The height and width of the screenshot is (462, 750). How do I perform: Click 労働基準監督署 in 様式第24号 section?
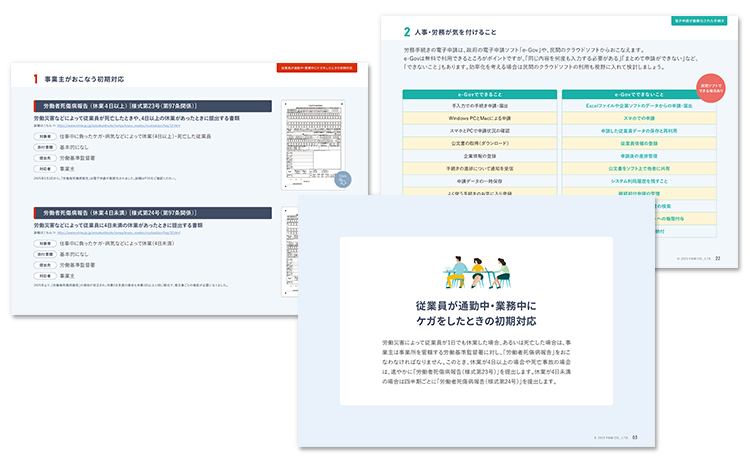(77, 265)
